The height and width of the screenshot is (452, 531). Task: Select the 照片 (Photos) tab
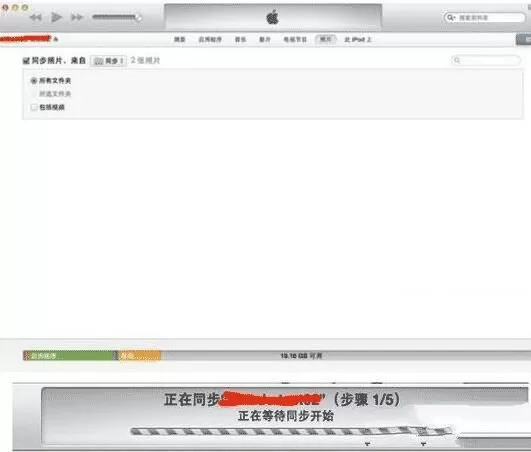coord(325,39)
